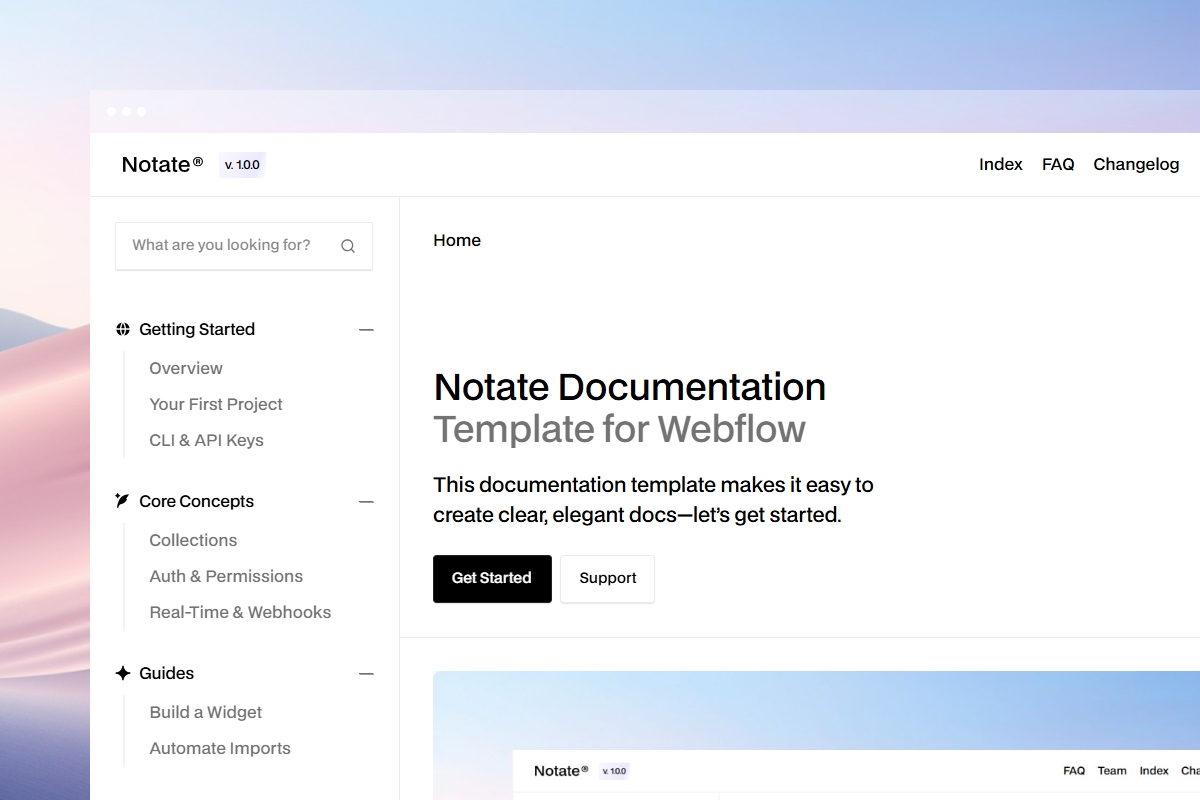Select the Guides heading text
This screenshot has height=800, width=1200.
pos(166,673)
